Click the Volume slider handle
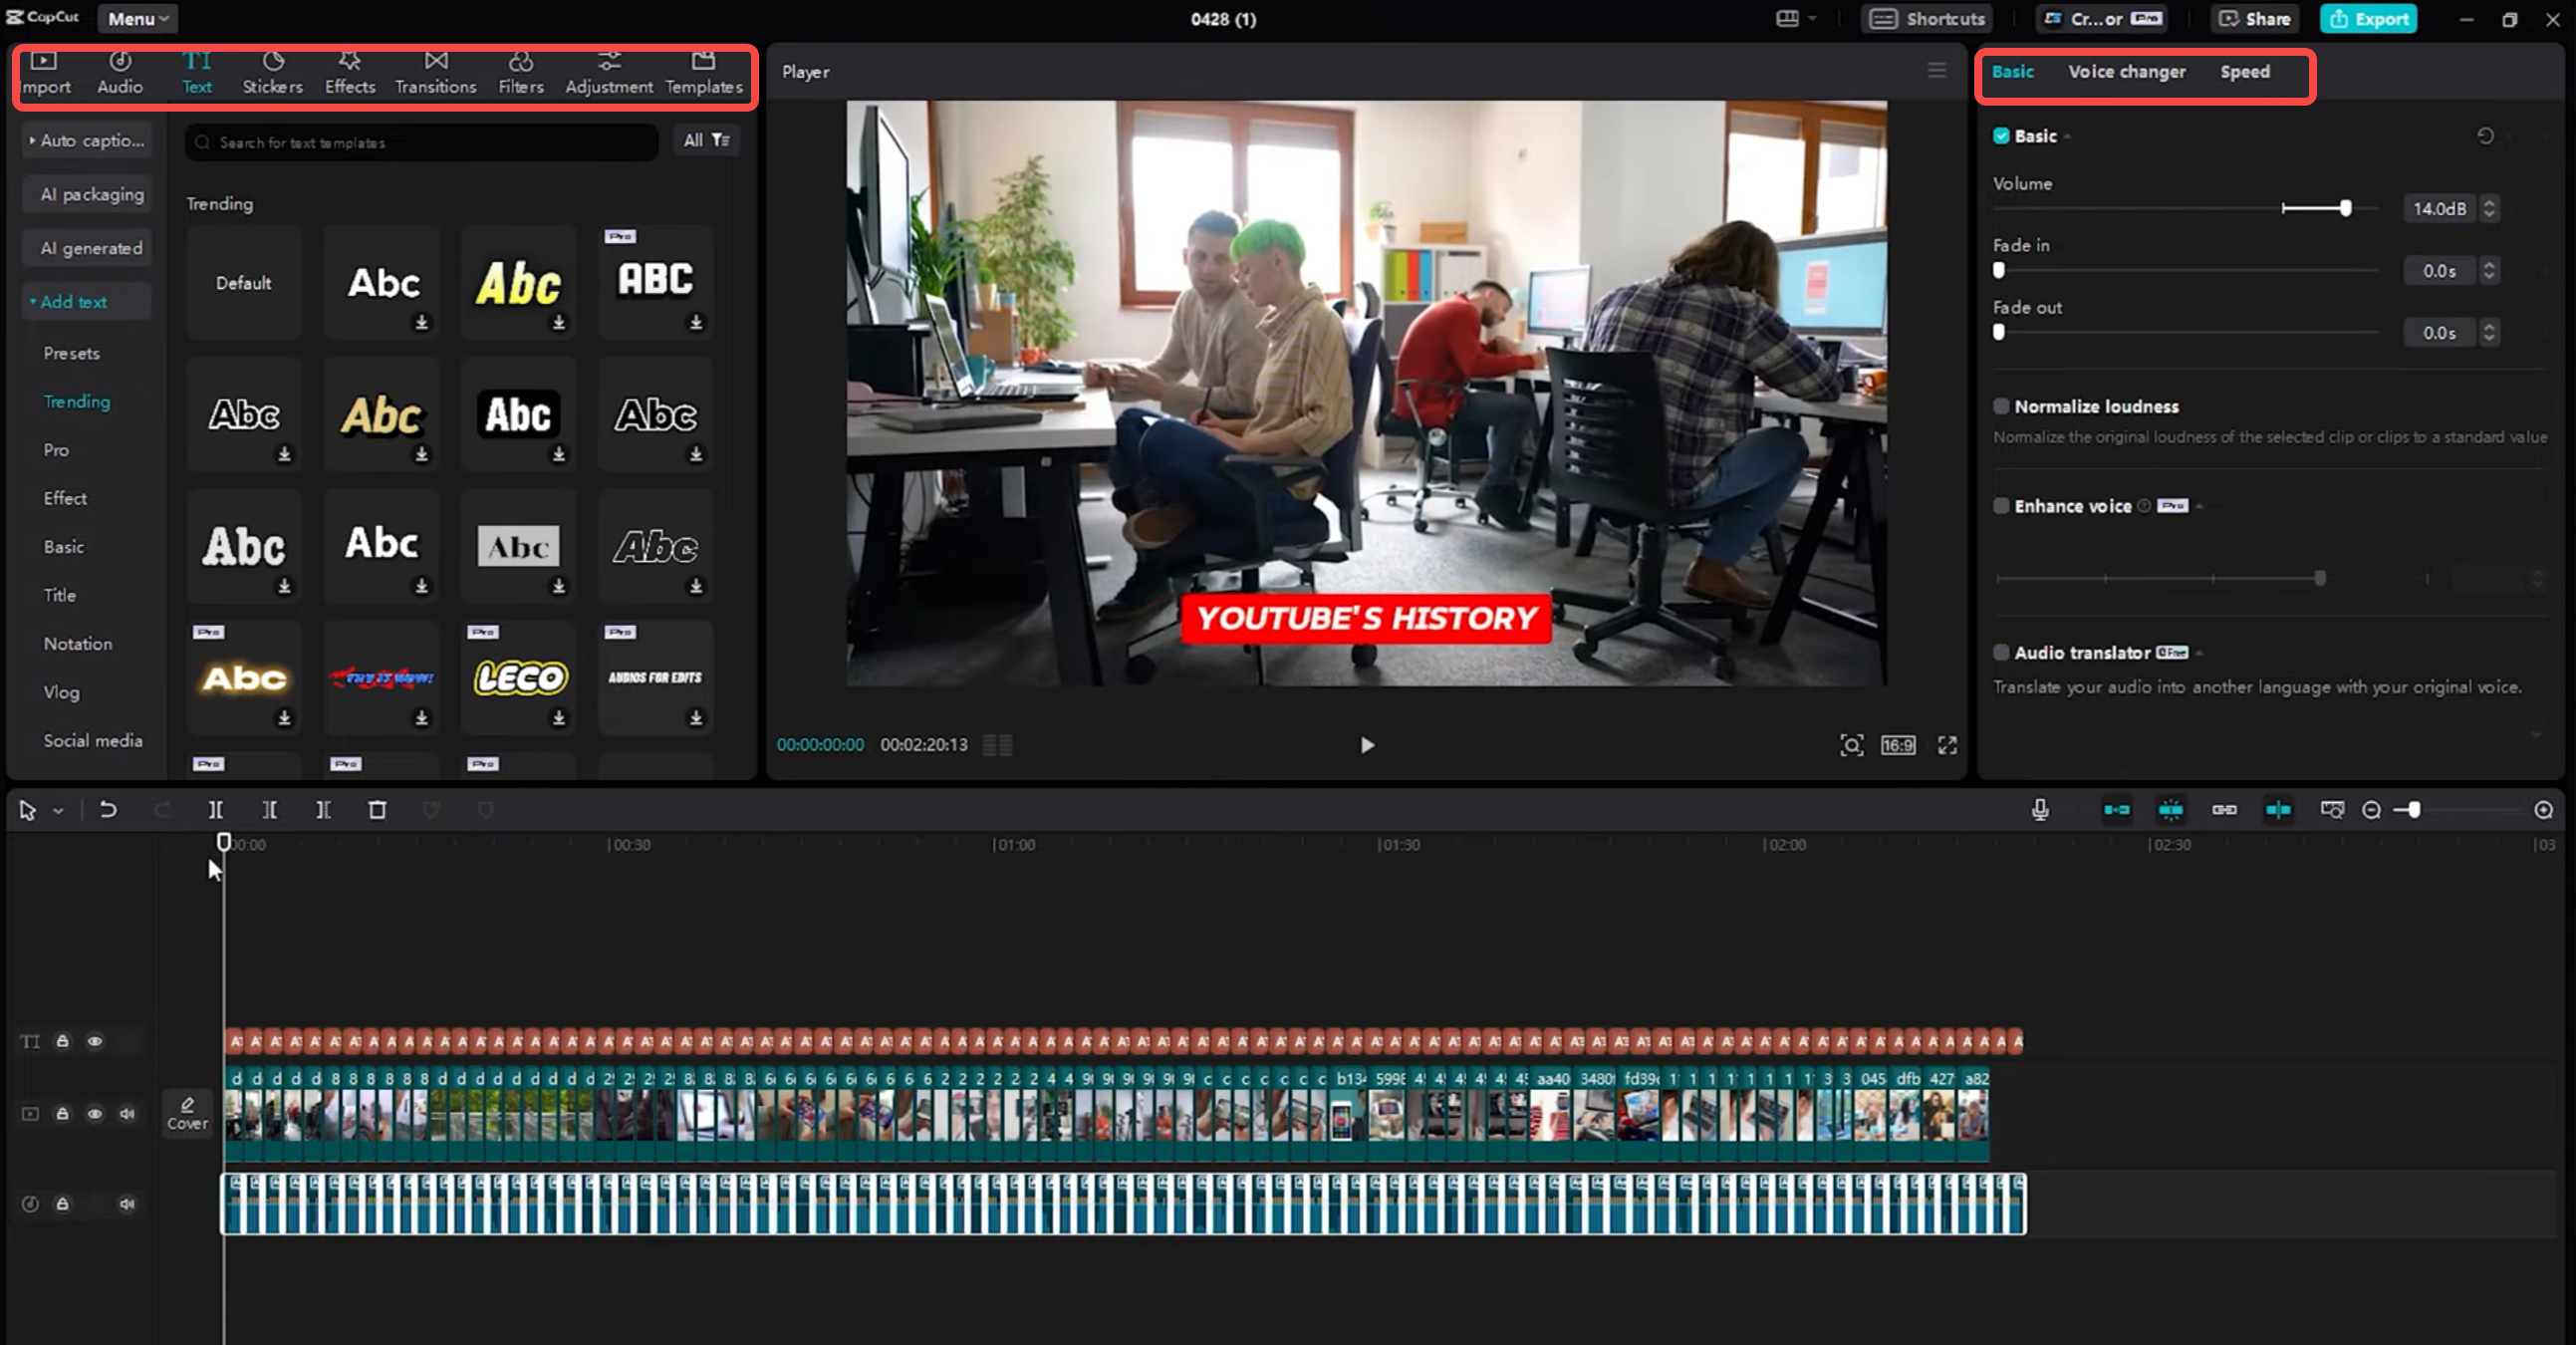 coord(2348,208)
